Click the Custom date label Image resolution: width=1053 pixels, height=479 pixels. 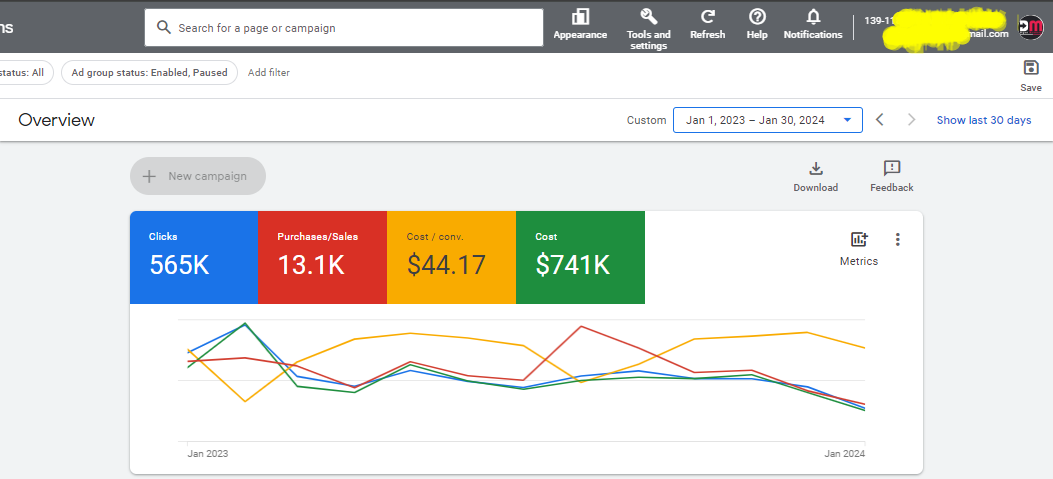pyautogui.click(x=647, y=120)
